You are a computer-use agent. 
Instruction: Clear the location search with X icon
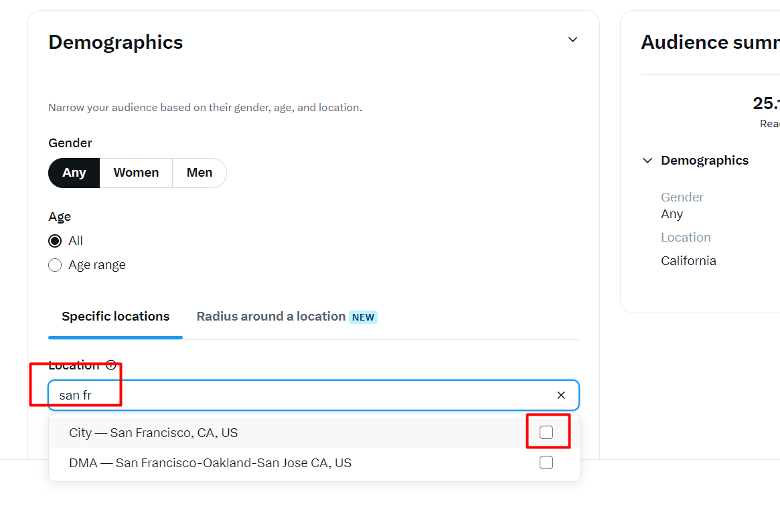click(x=561, y=395)
